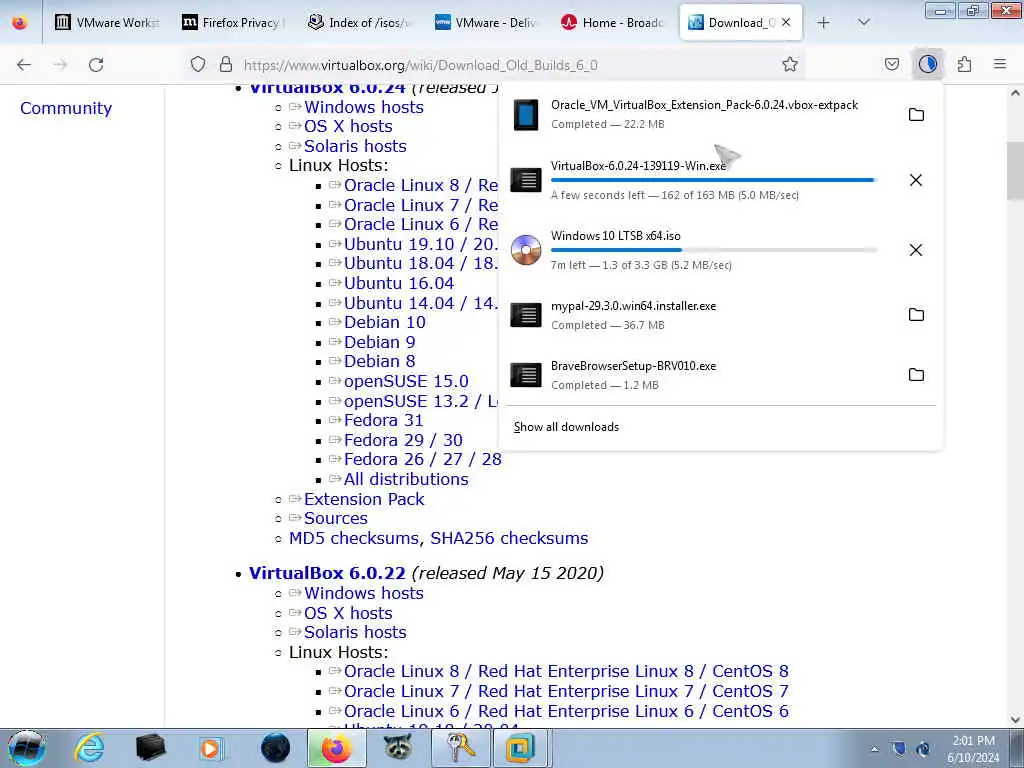Click the VirtualBox-6.0.24 Win.exe file icon
1024x768 pixels.
coord(526,180)
